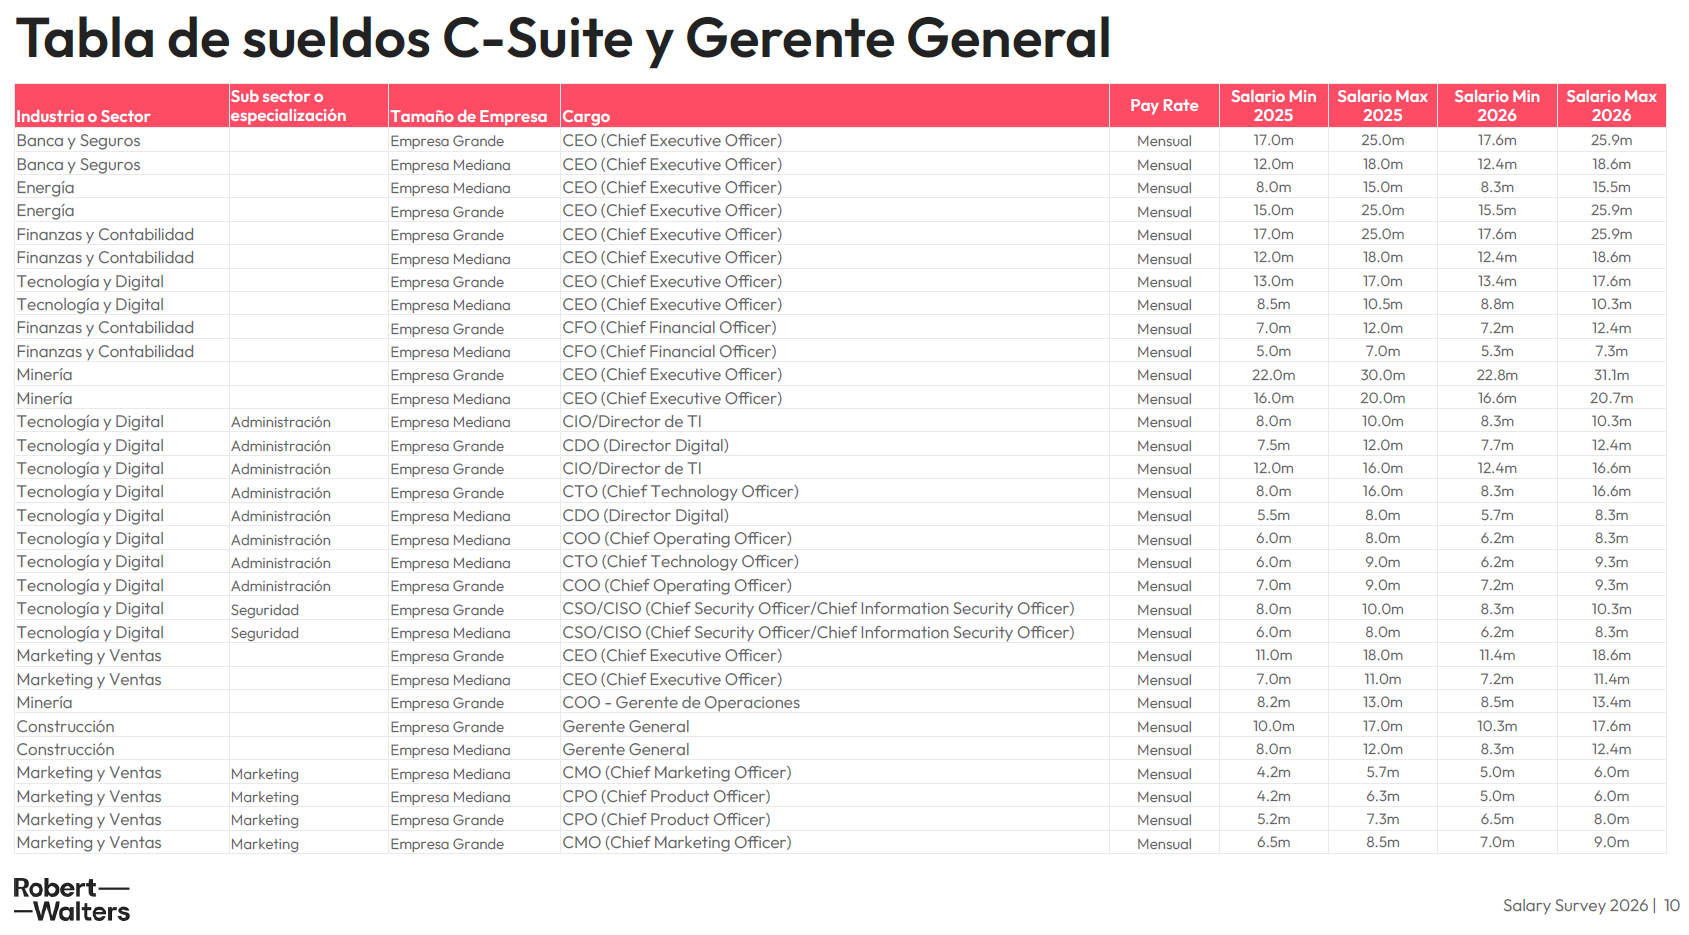Click the 'Pay Rate' column header

[x=1164, y=105]
